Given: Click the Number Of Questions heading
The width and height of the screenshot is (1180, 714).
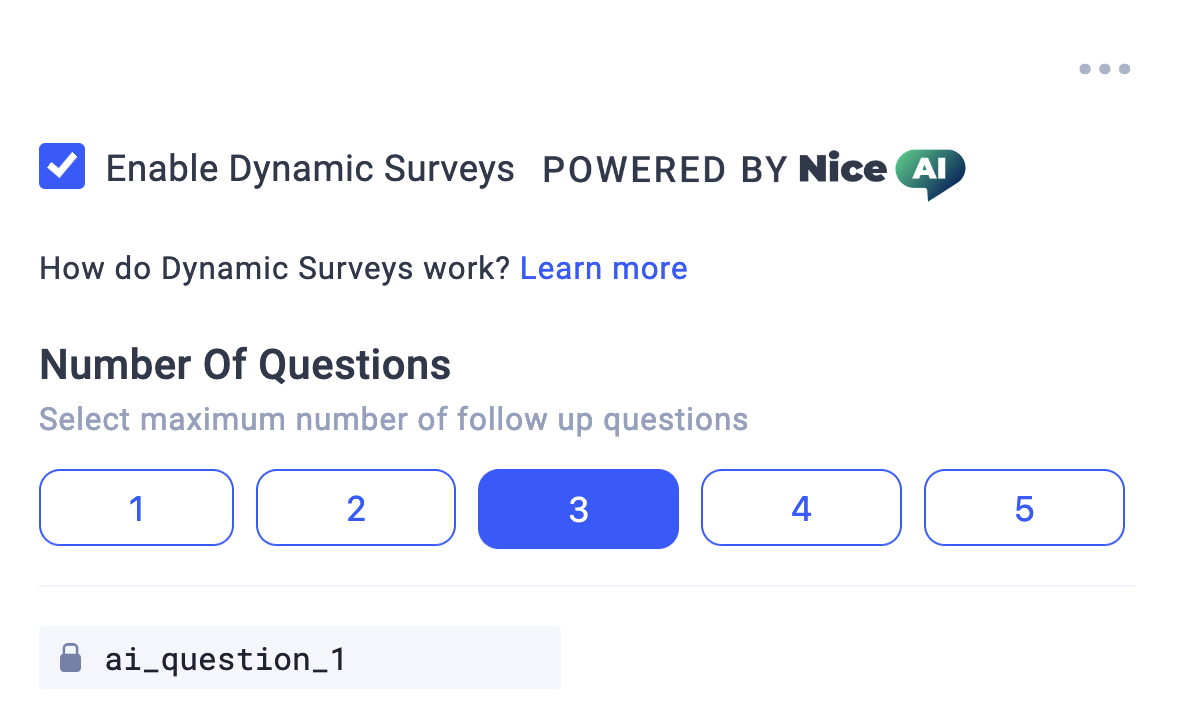Looking at the screenshot, I should (x=245, y=366).
